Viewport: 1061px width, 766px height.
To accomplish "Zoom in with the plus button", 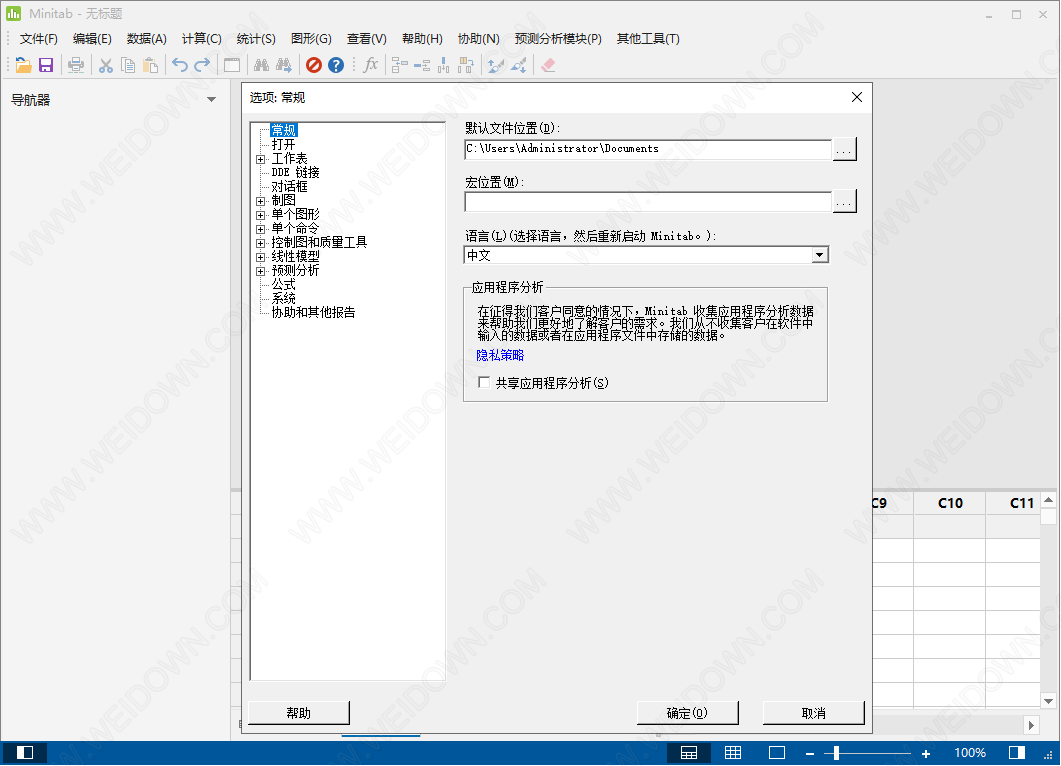I will pyautogui.click(x=926, y=753).
